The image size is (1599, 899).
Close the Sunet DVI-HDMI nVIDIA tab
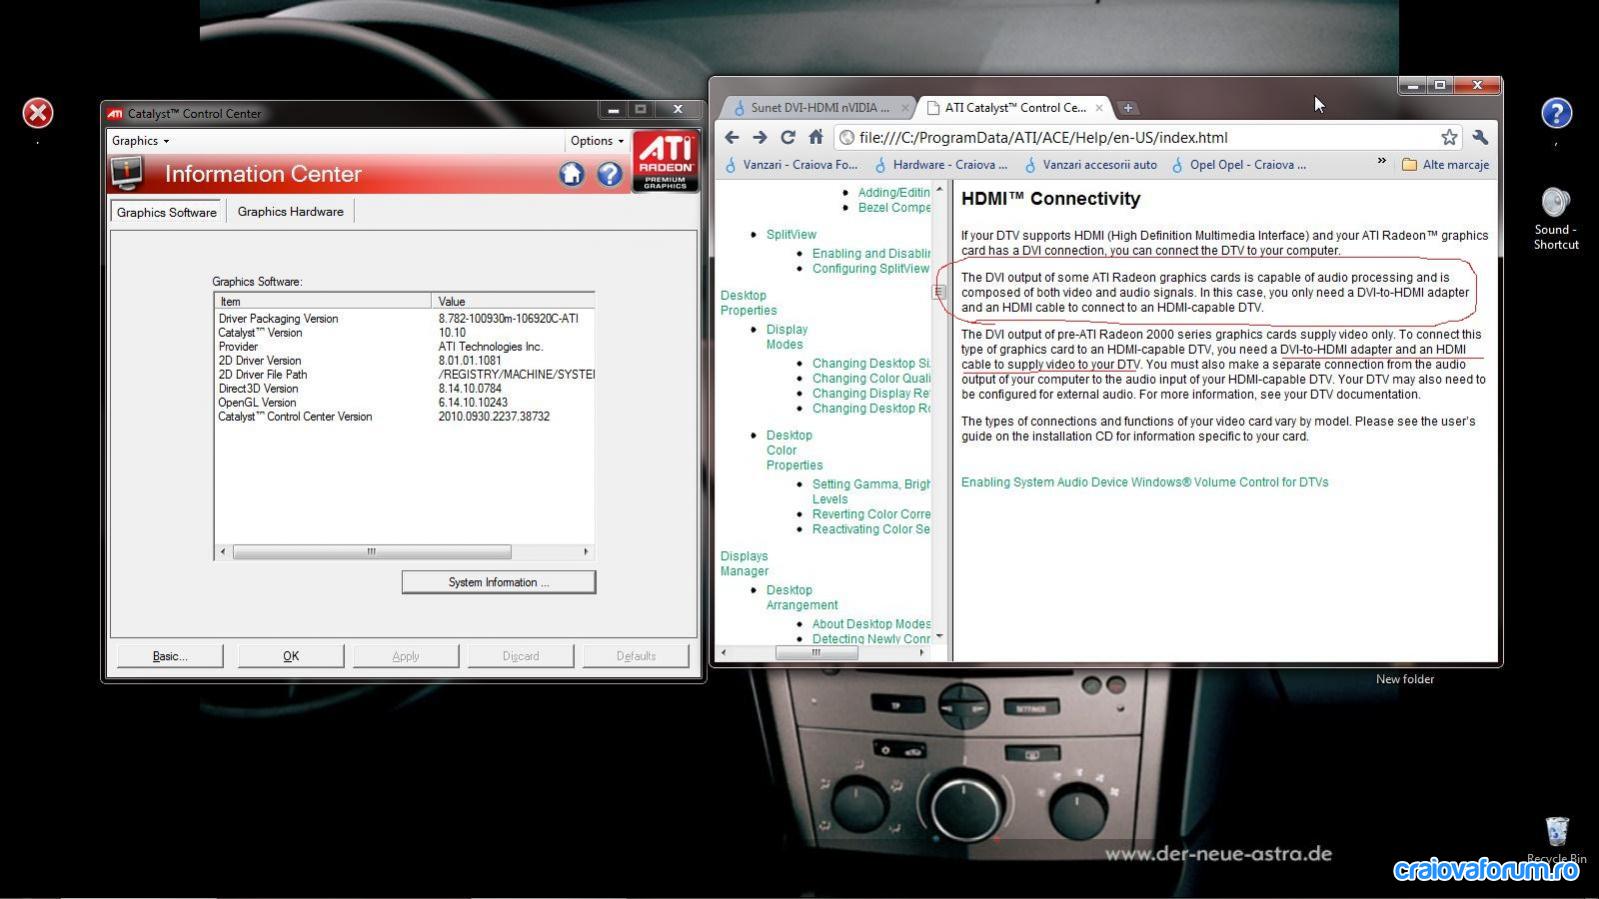coord(905,108)
